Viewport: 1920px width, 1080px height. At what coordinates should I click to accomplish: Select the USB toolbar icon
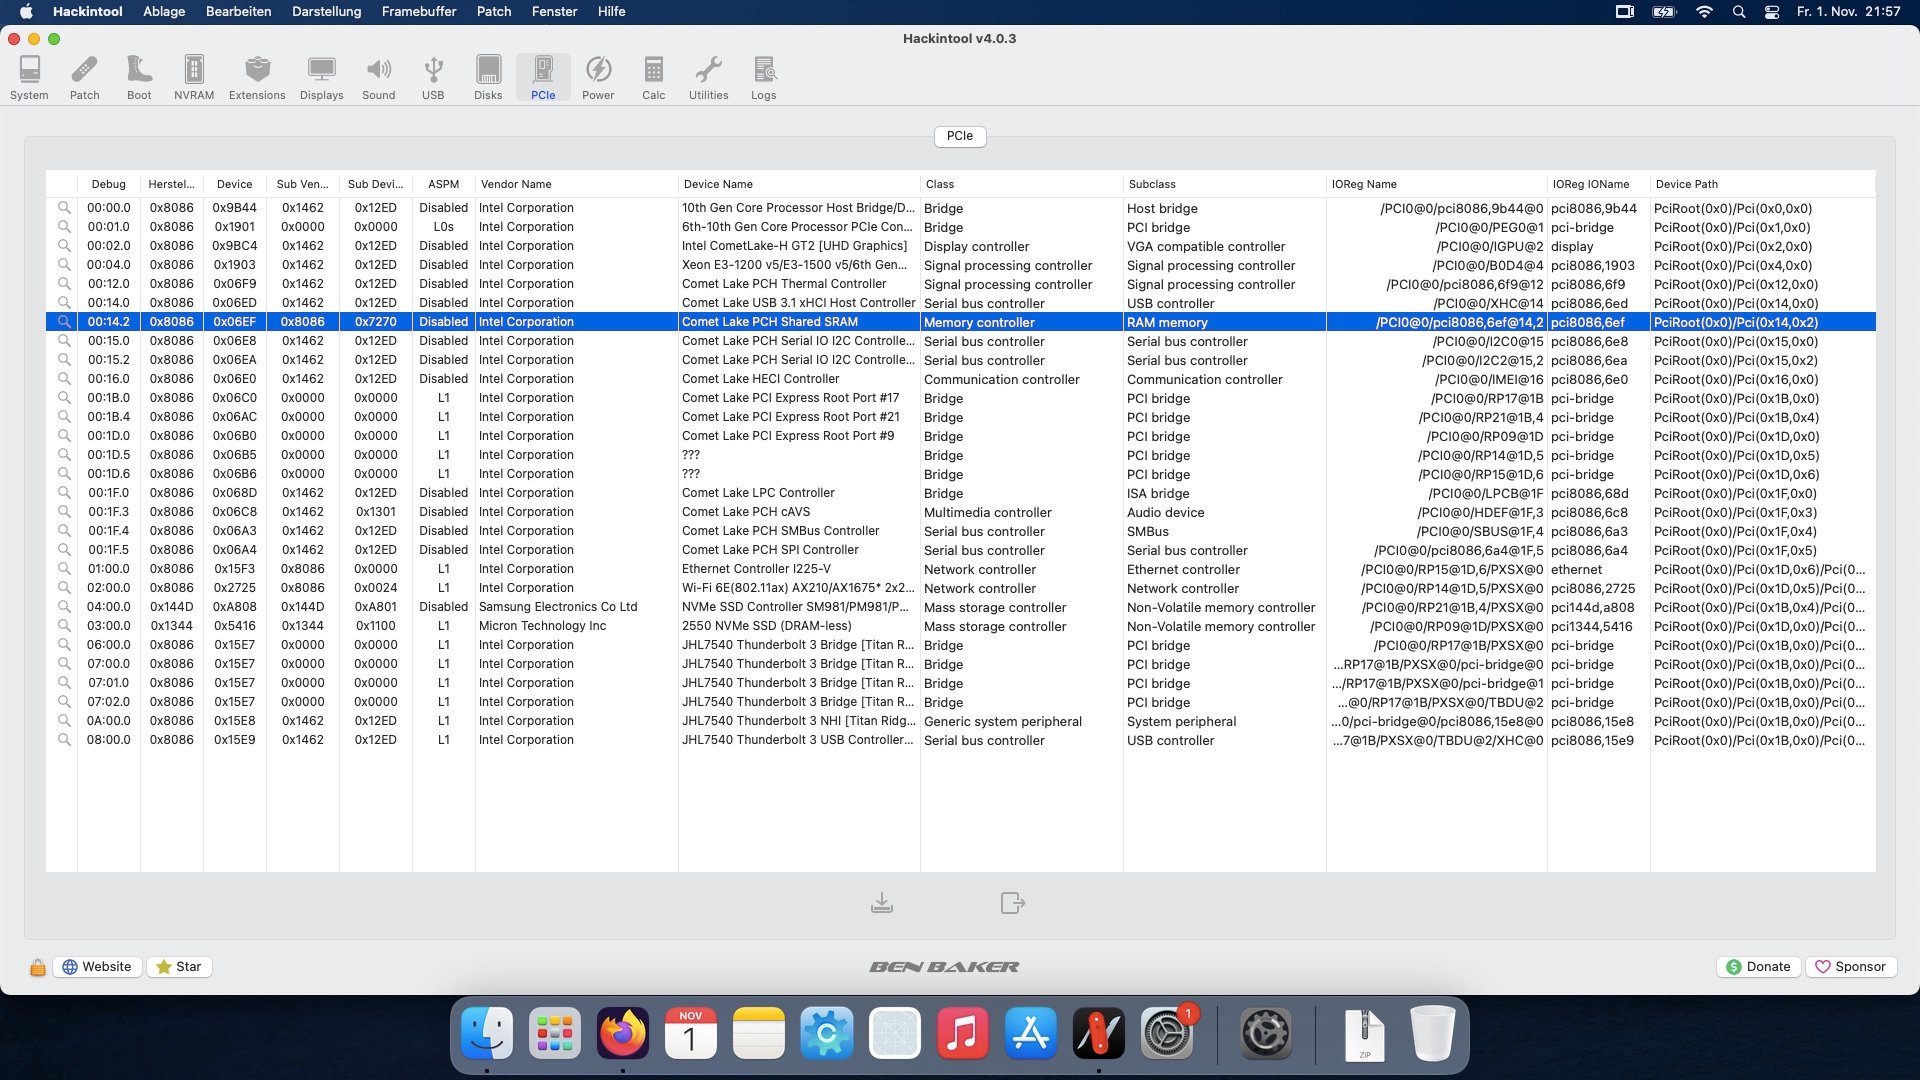click(433, 77)
